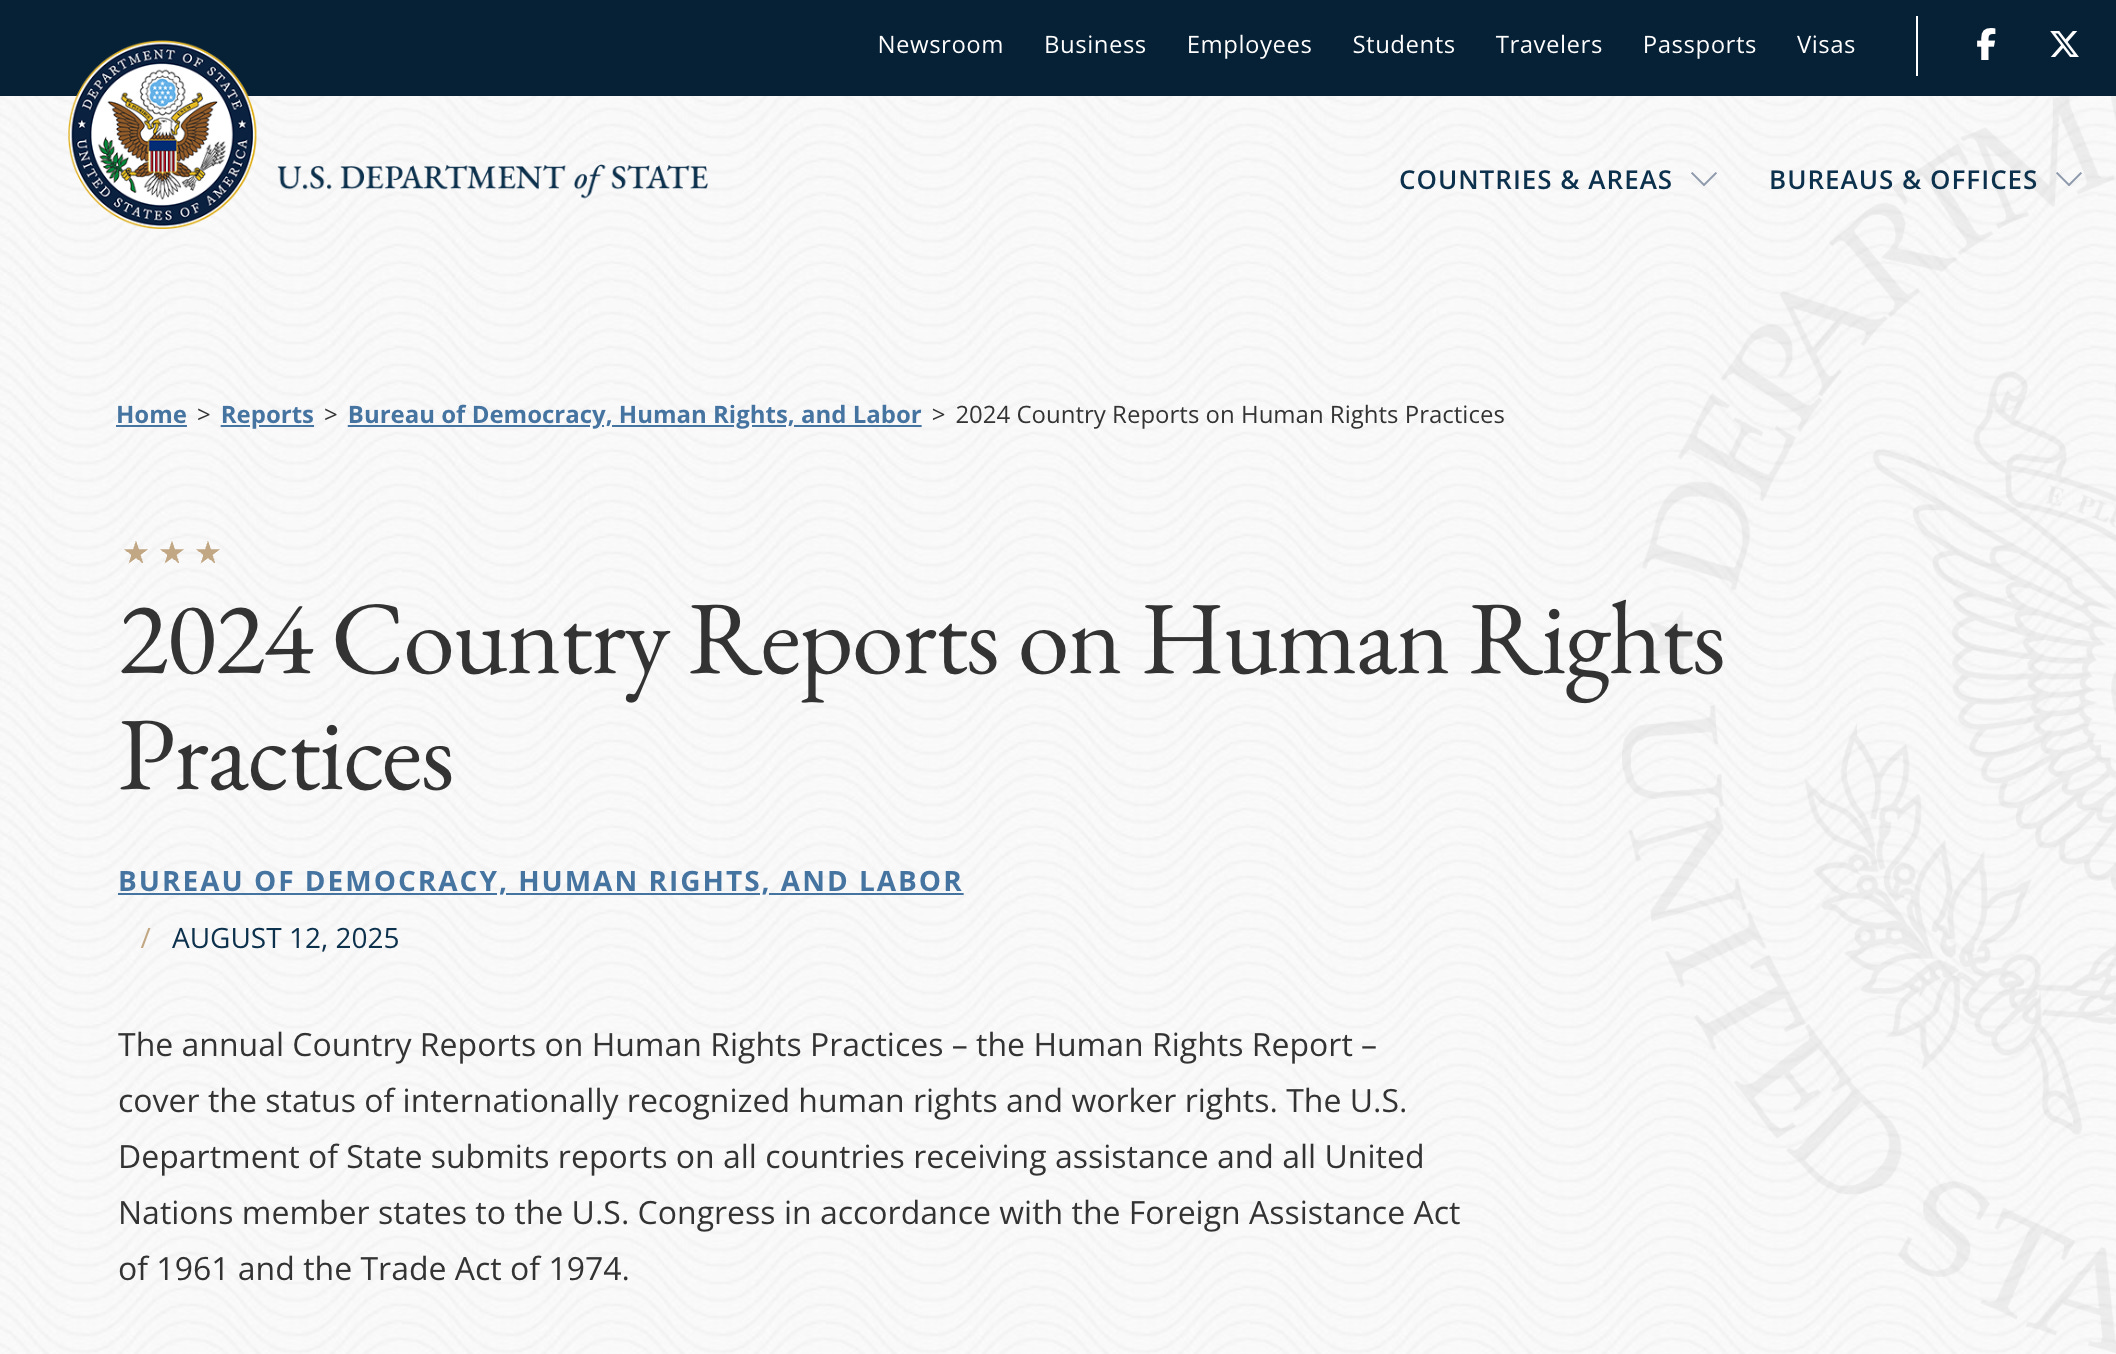2116x1354 pixels.
Task: Go to Newsroom in top navigation
Action: (940, 45)
